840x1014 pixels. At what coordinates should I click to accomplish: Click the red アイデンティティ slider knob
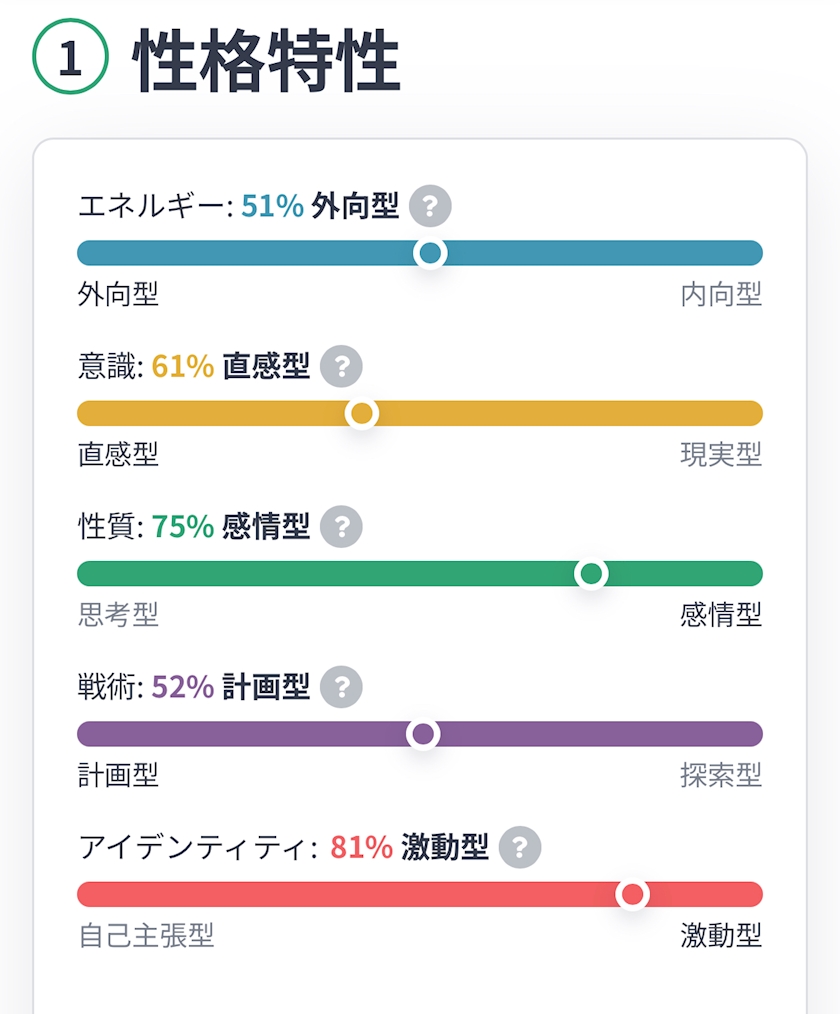point(632,894)
